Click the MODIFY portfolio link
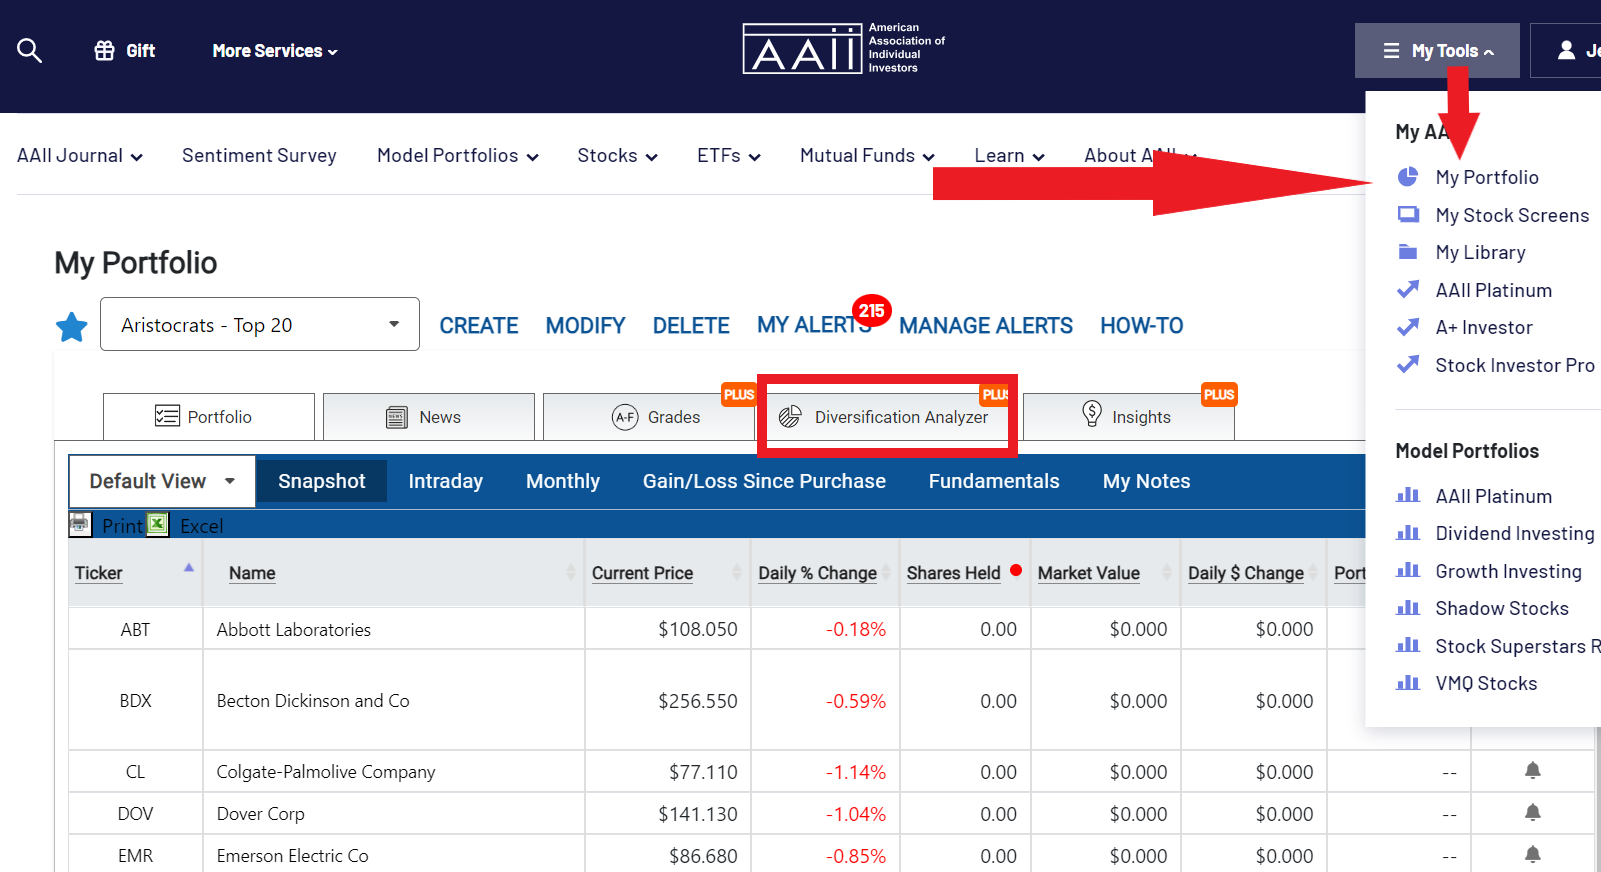 click(x=585, y=326)
